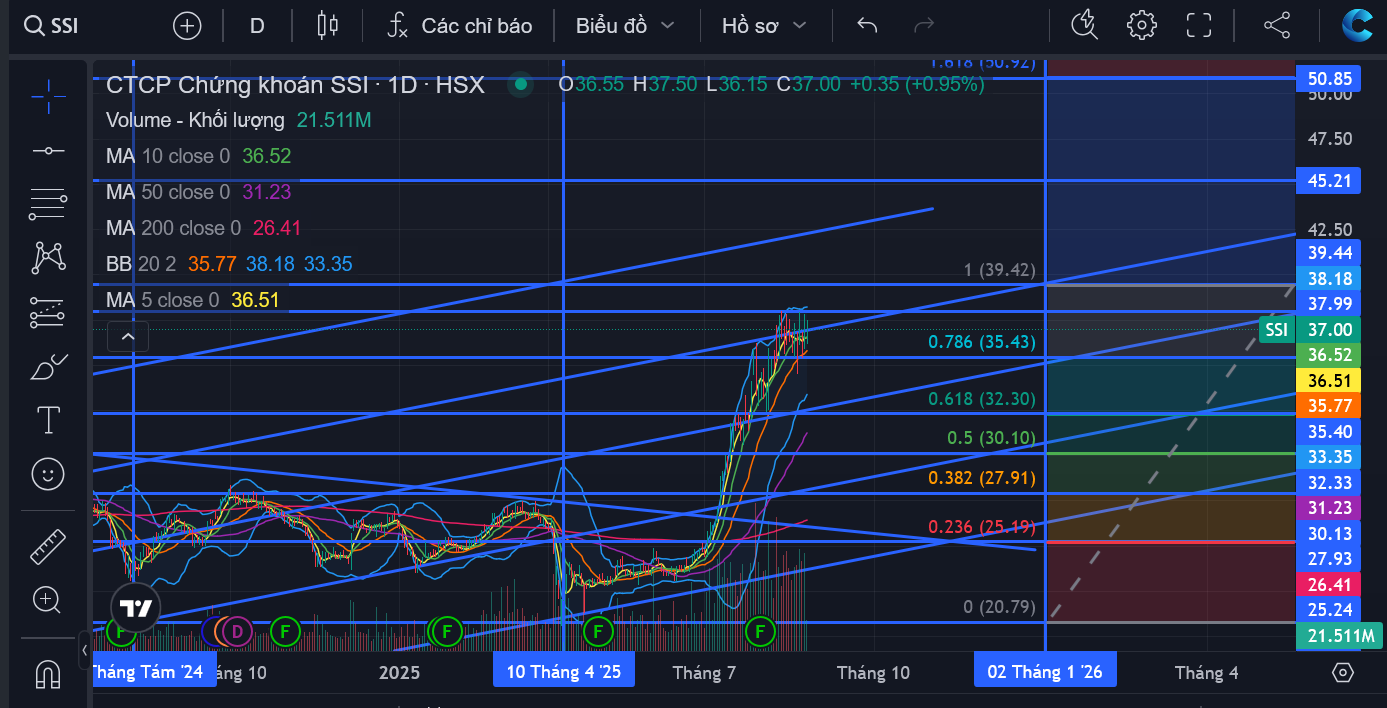Click the 50.85 price label on the axis

[1328, 79]
